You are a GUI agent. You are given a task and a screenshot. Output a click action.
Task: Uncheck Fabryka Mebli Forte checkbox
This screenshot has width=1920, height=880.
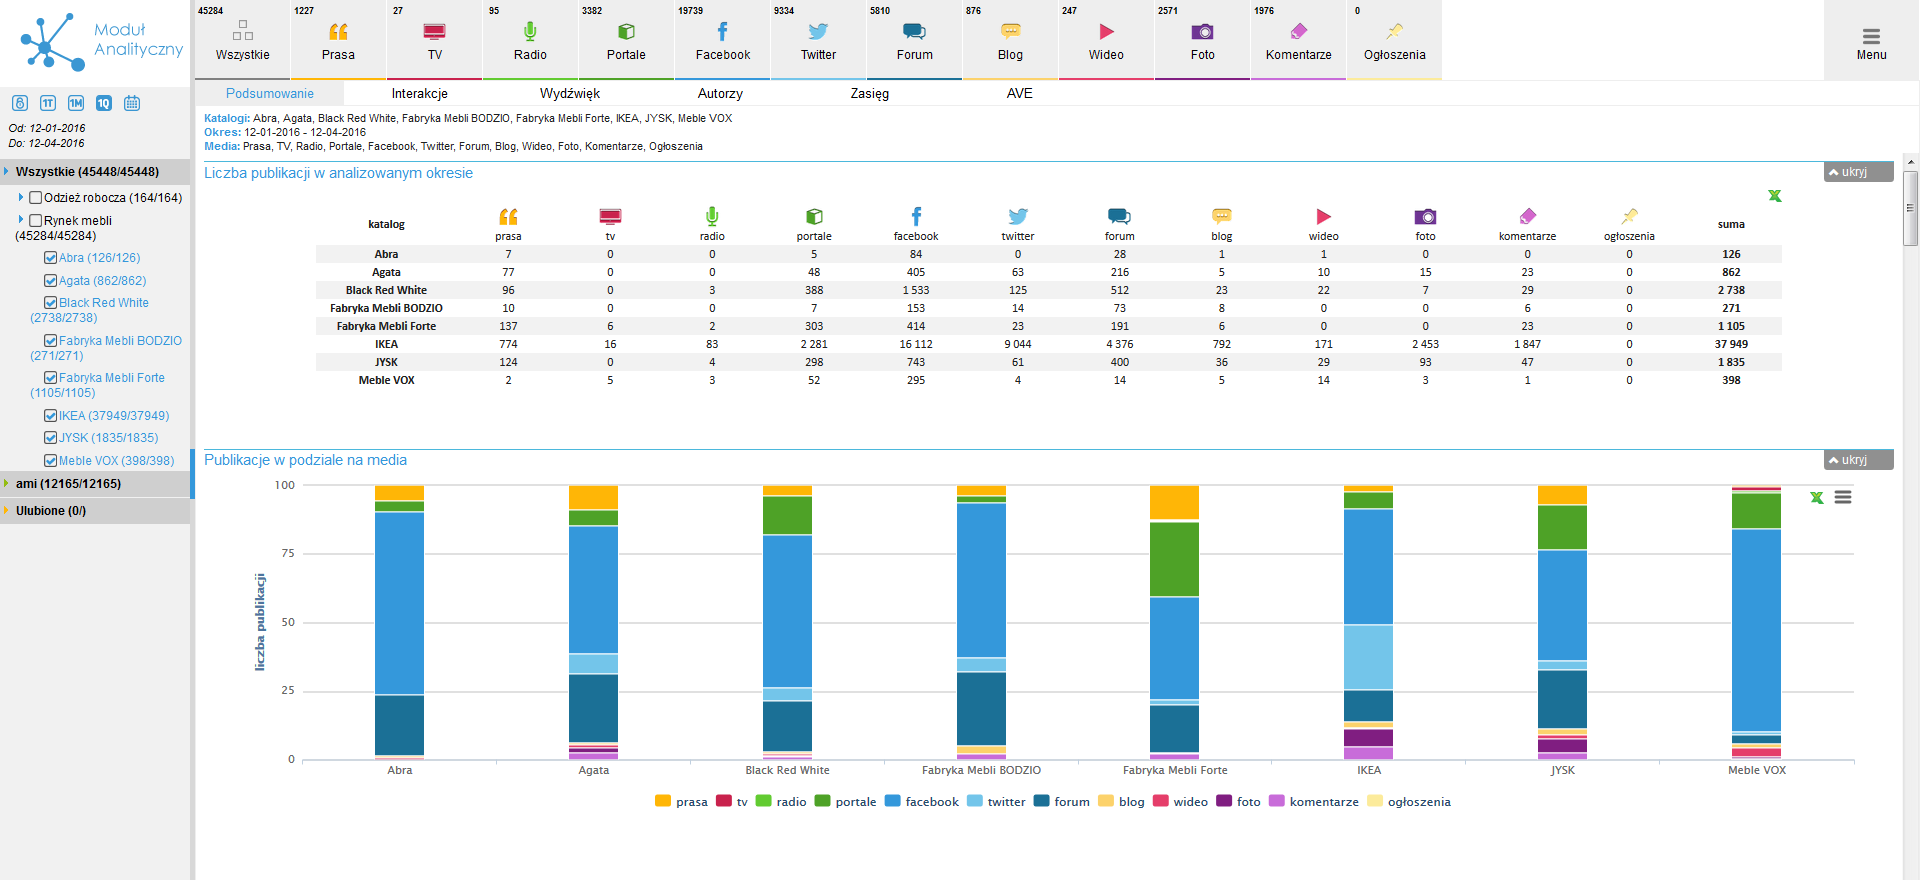pyautogui.click(x=50, y=378)
